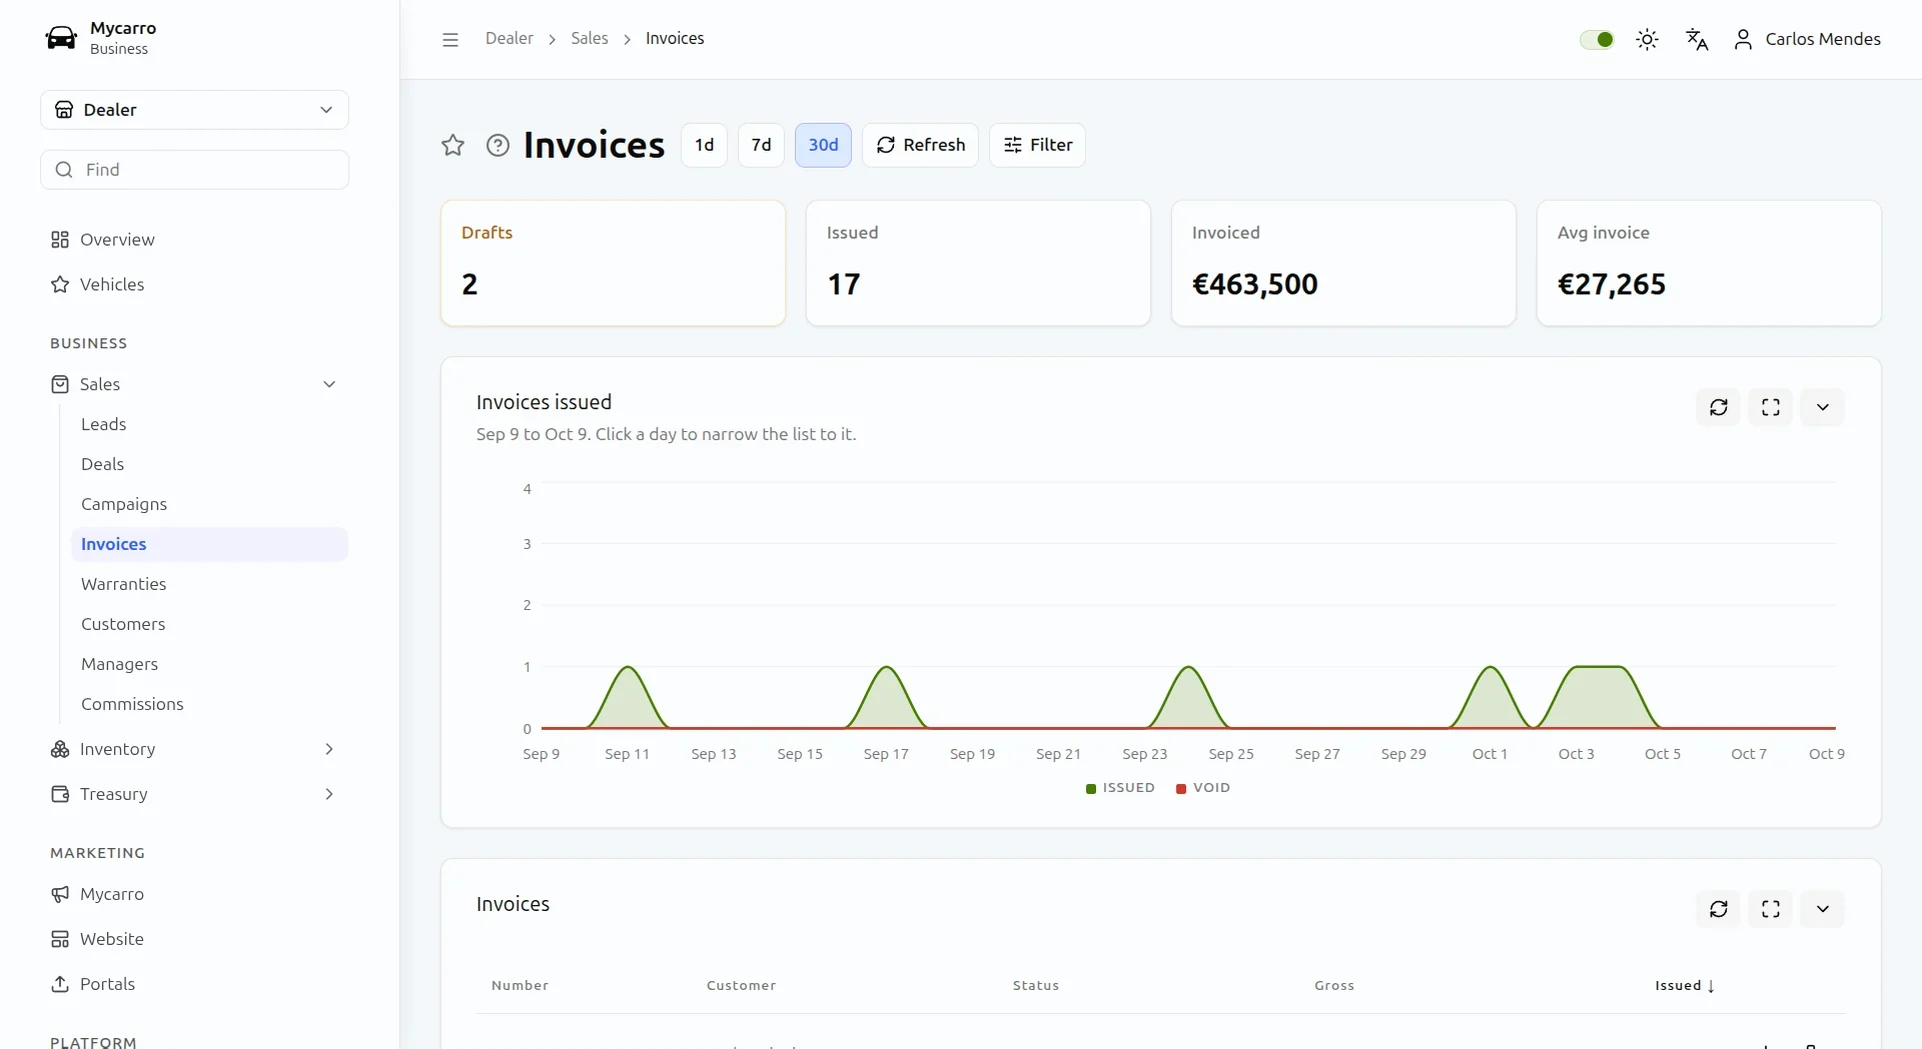
Task: Go to Overview in sidebar
Action: 117,240
